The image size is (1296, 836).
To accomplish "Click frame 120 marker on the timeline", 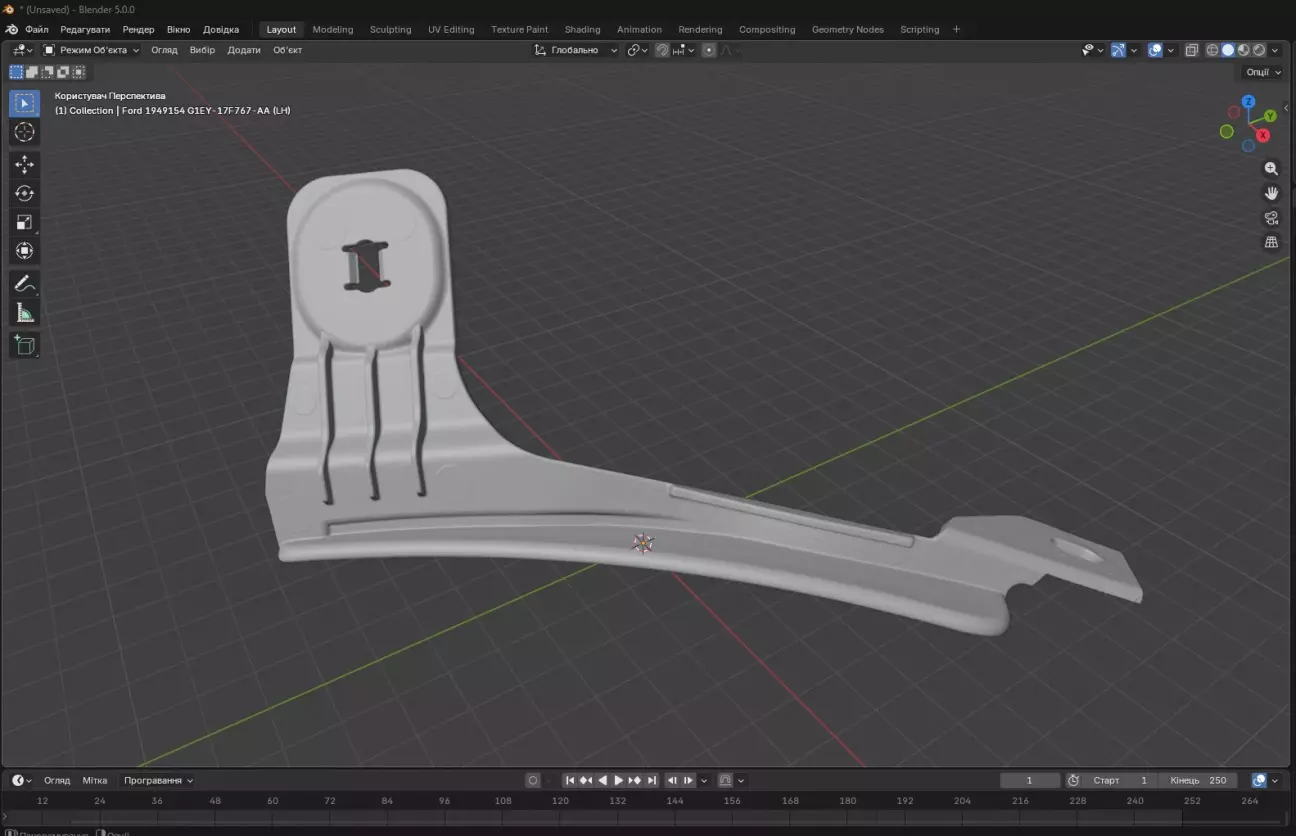I will (x=559, y=800).
